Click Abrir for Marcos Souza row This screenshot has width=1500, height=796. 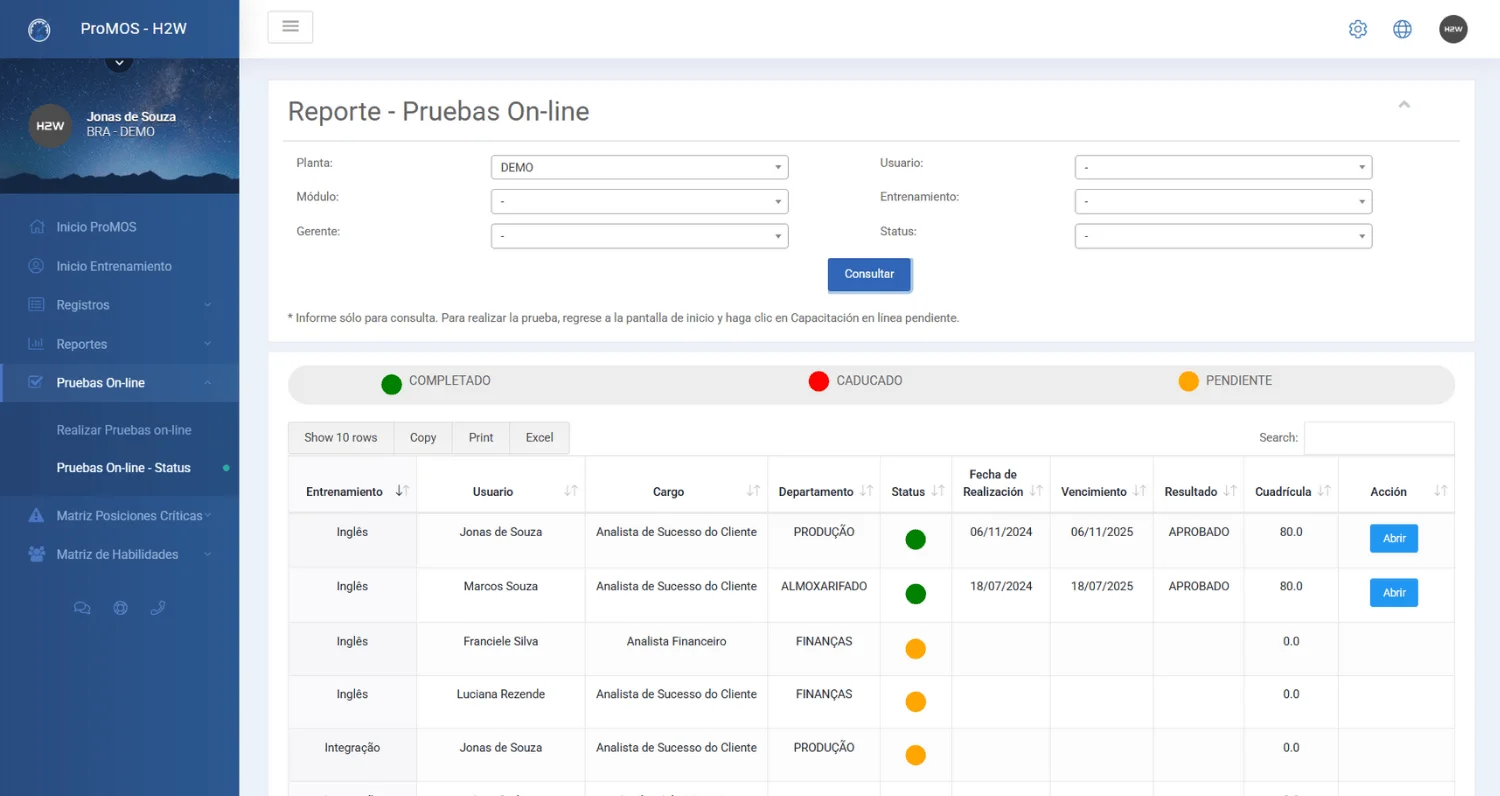[1394, 593]
